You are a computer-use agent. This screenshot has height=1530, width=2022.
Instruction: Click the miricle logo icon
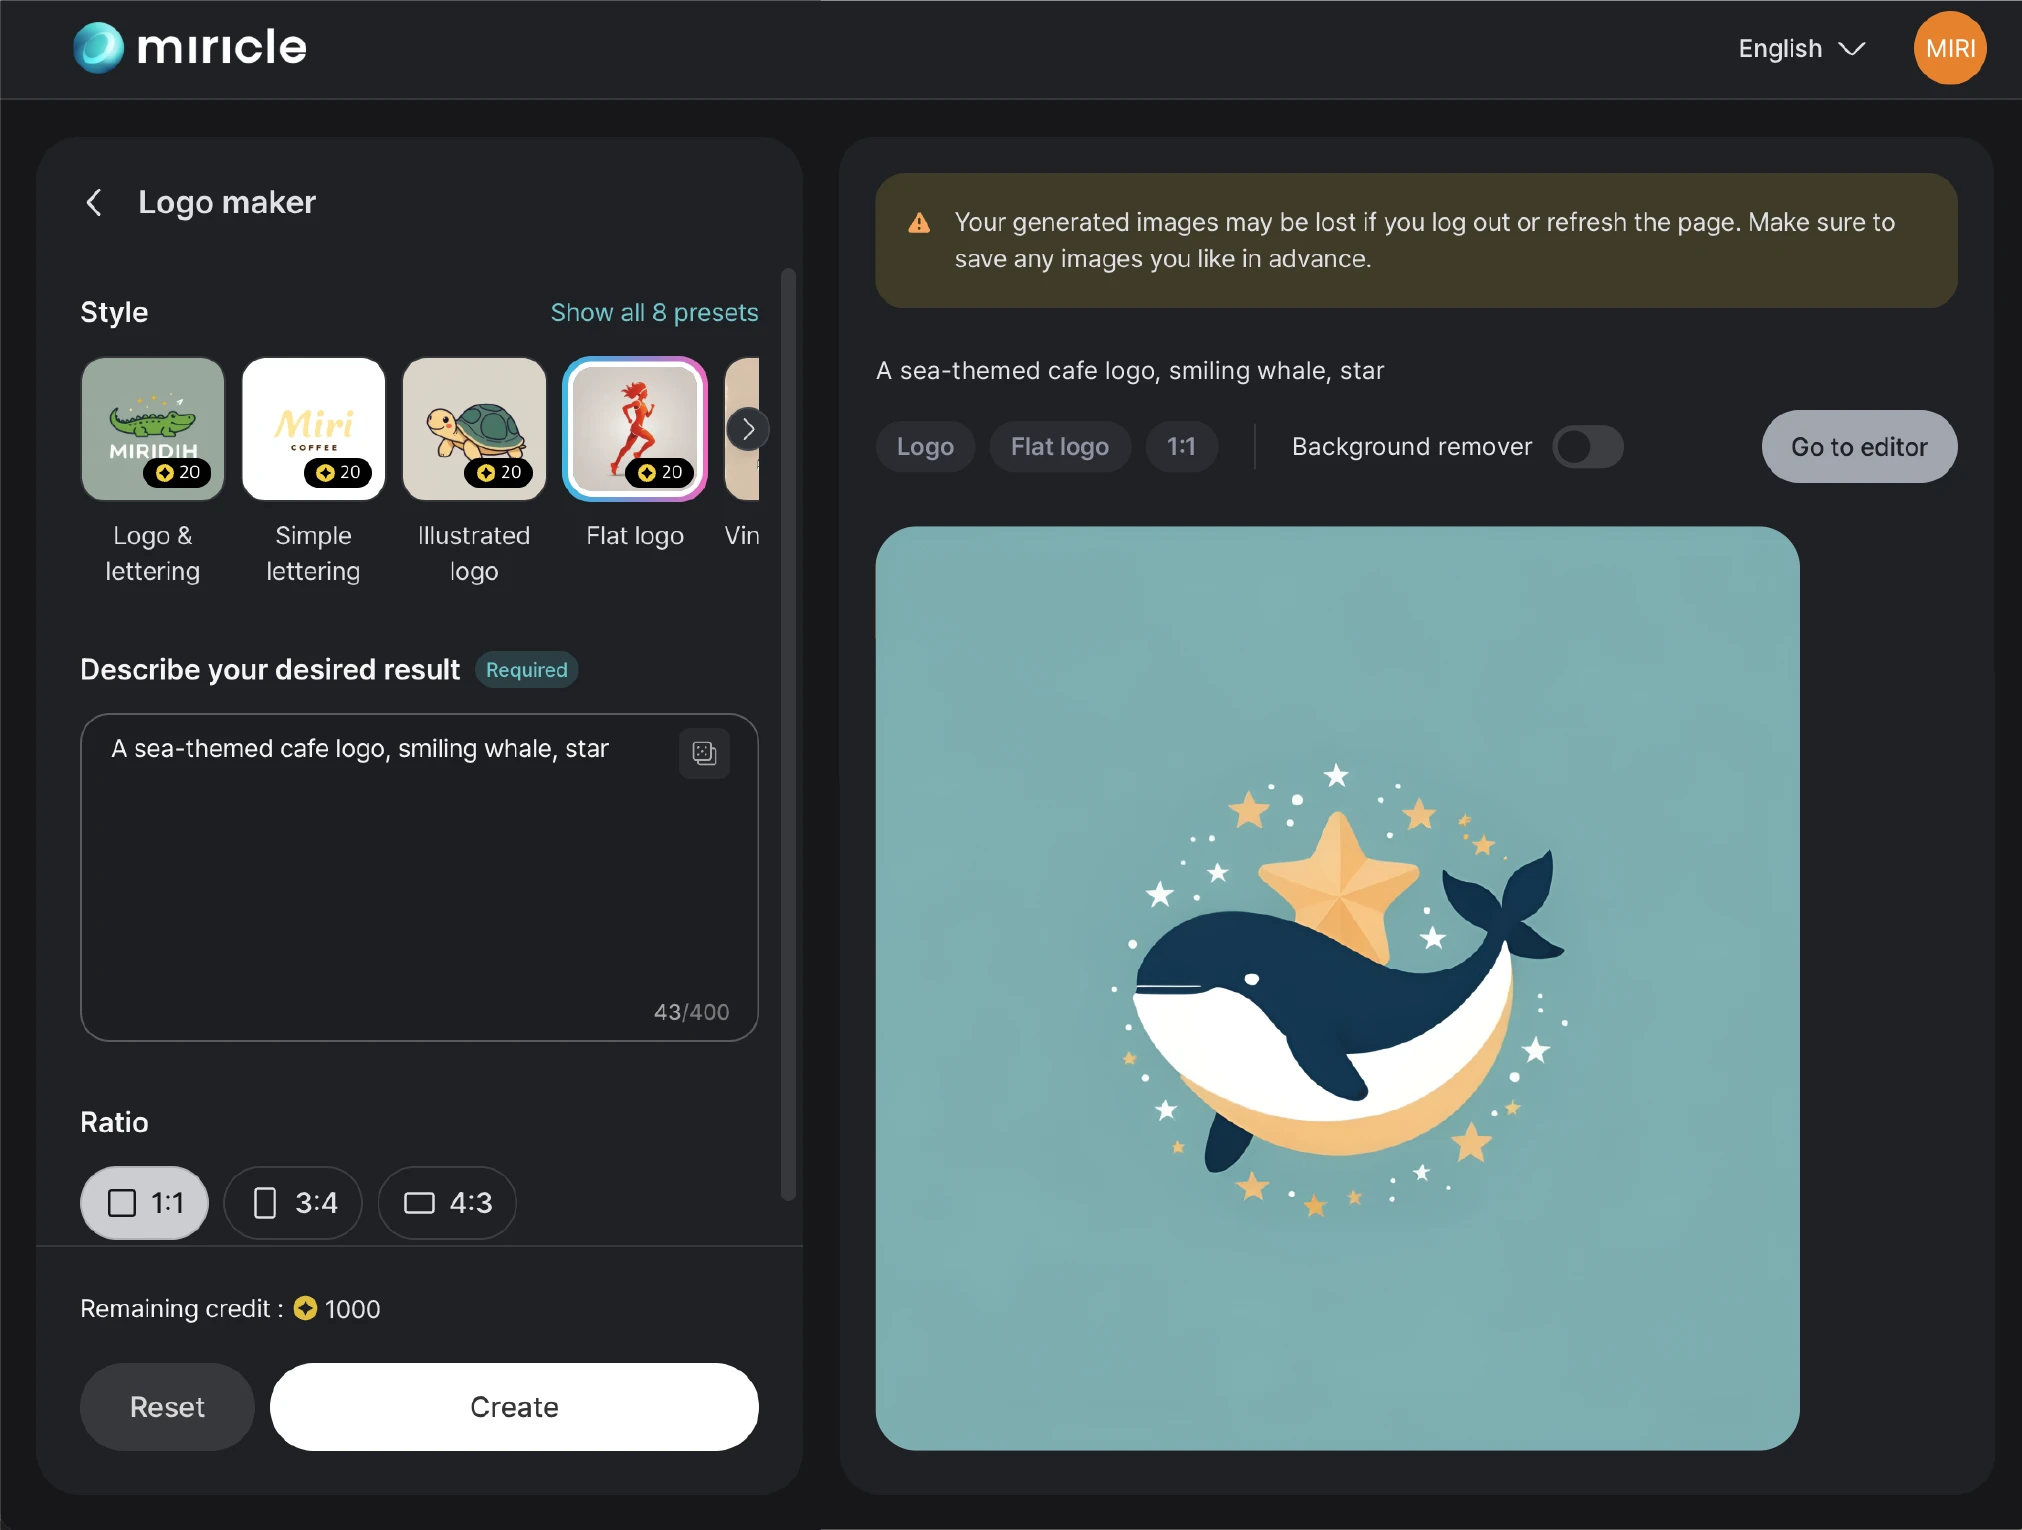click(98, 47)
